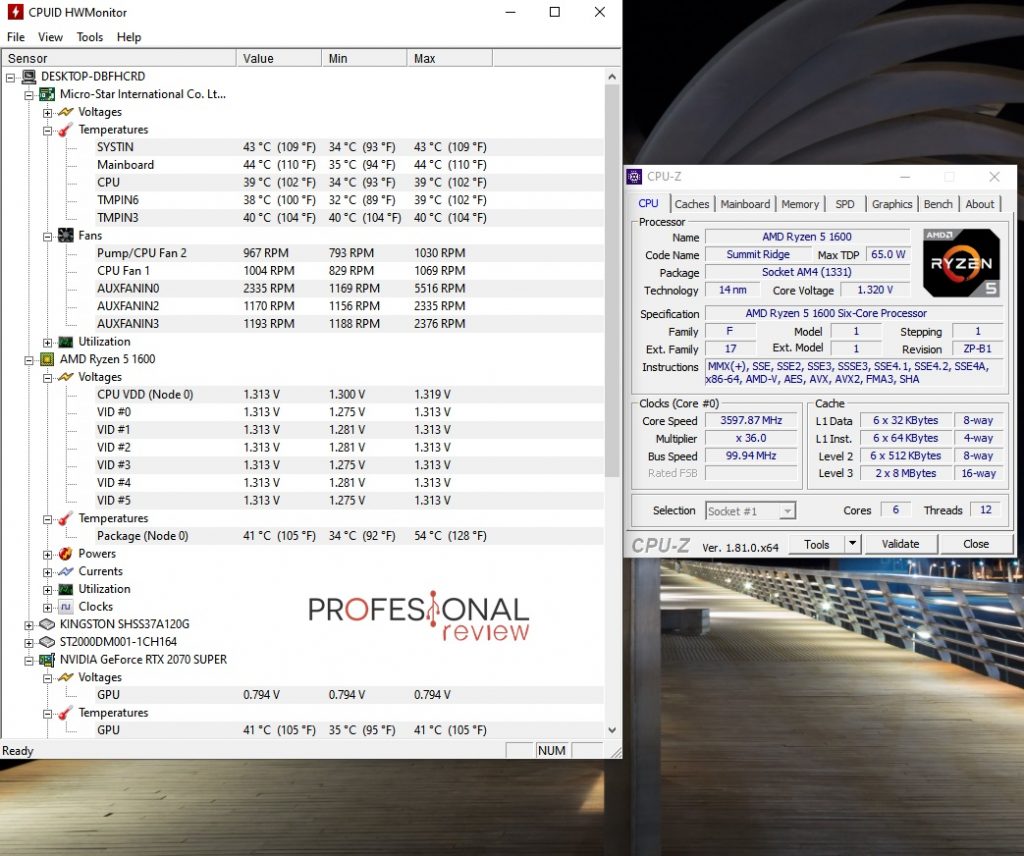Switch to the SPD tab in CPU-Z

844,204
